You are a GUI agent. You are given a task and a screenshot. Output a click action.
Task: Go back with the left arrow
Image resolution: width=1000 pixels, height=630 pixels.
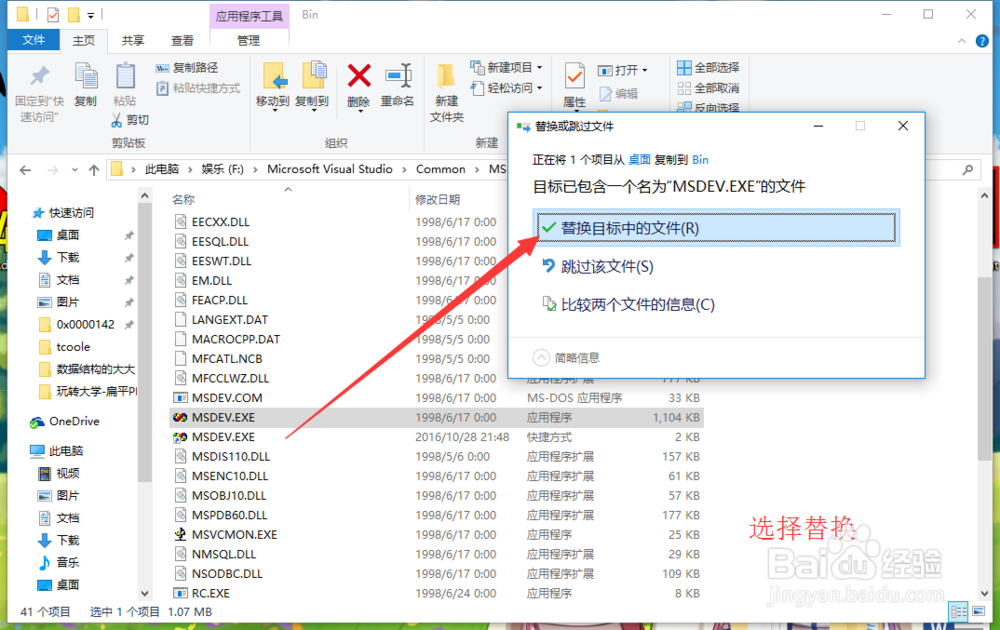point(25,170)
